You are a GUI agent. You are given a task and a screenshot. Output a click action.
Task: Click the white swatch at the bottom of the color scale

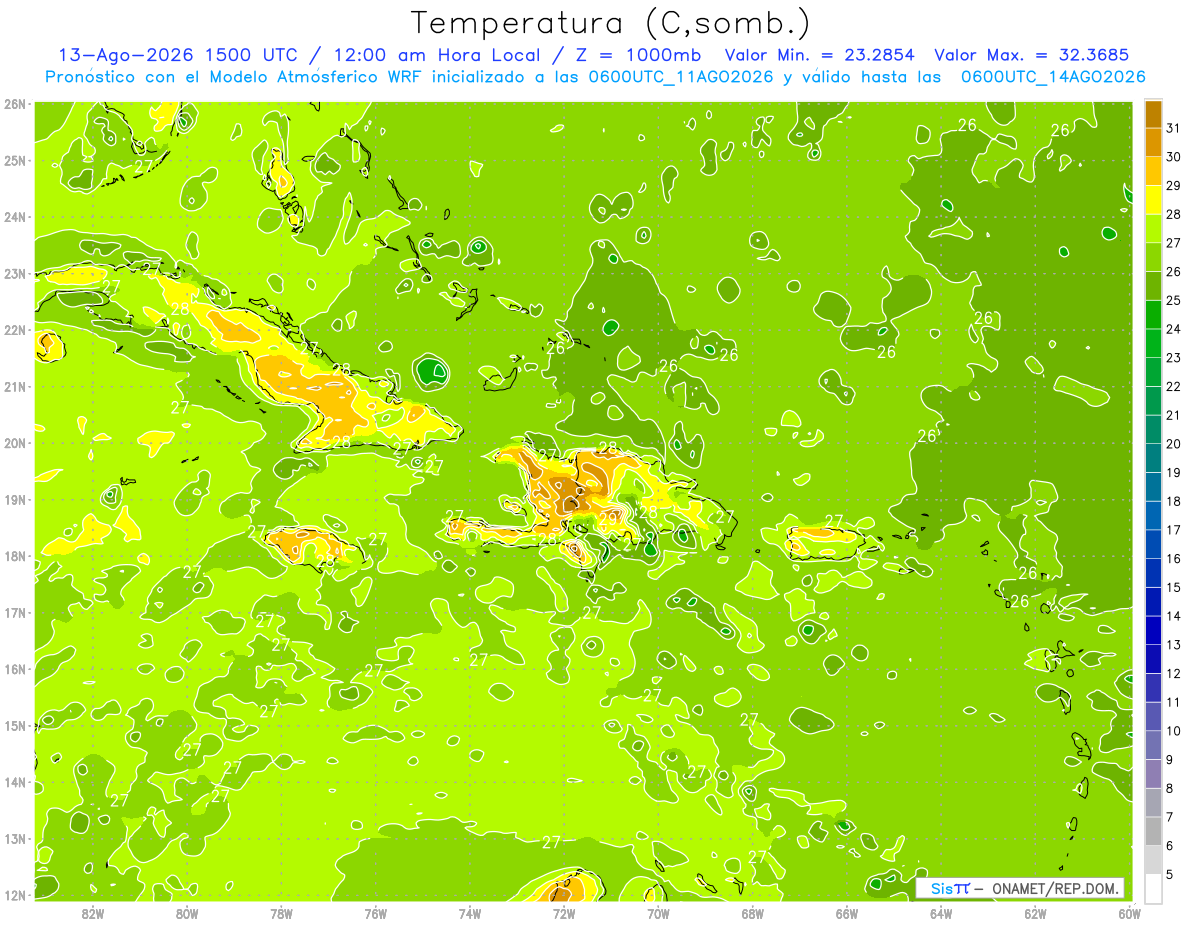pyautogui.click(x=1153, y=888)
